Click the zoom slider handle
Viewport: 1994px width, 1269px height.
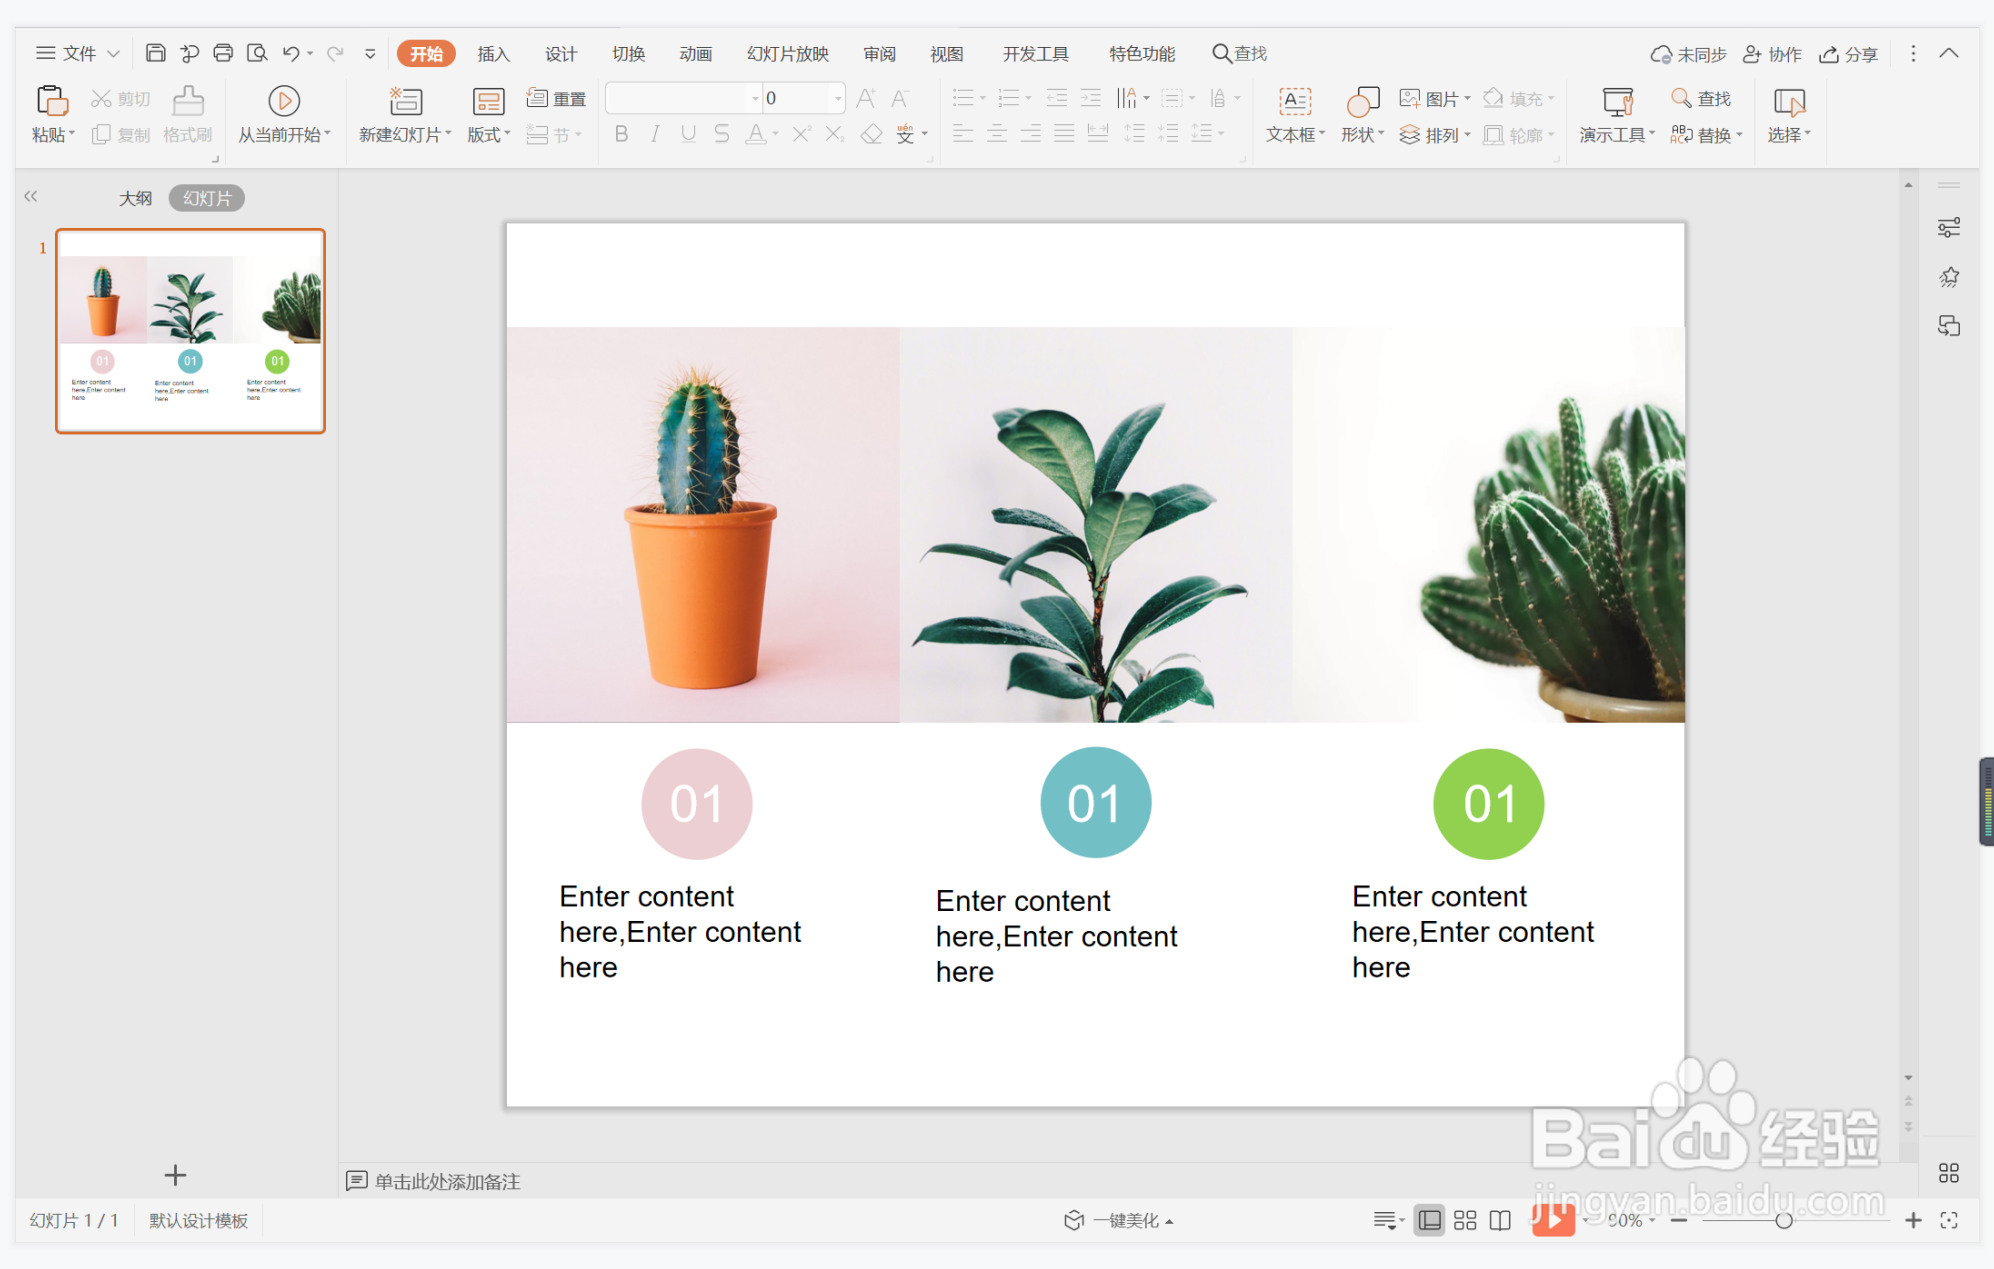coord(1783,1220)
